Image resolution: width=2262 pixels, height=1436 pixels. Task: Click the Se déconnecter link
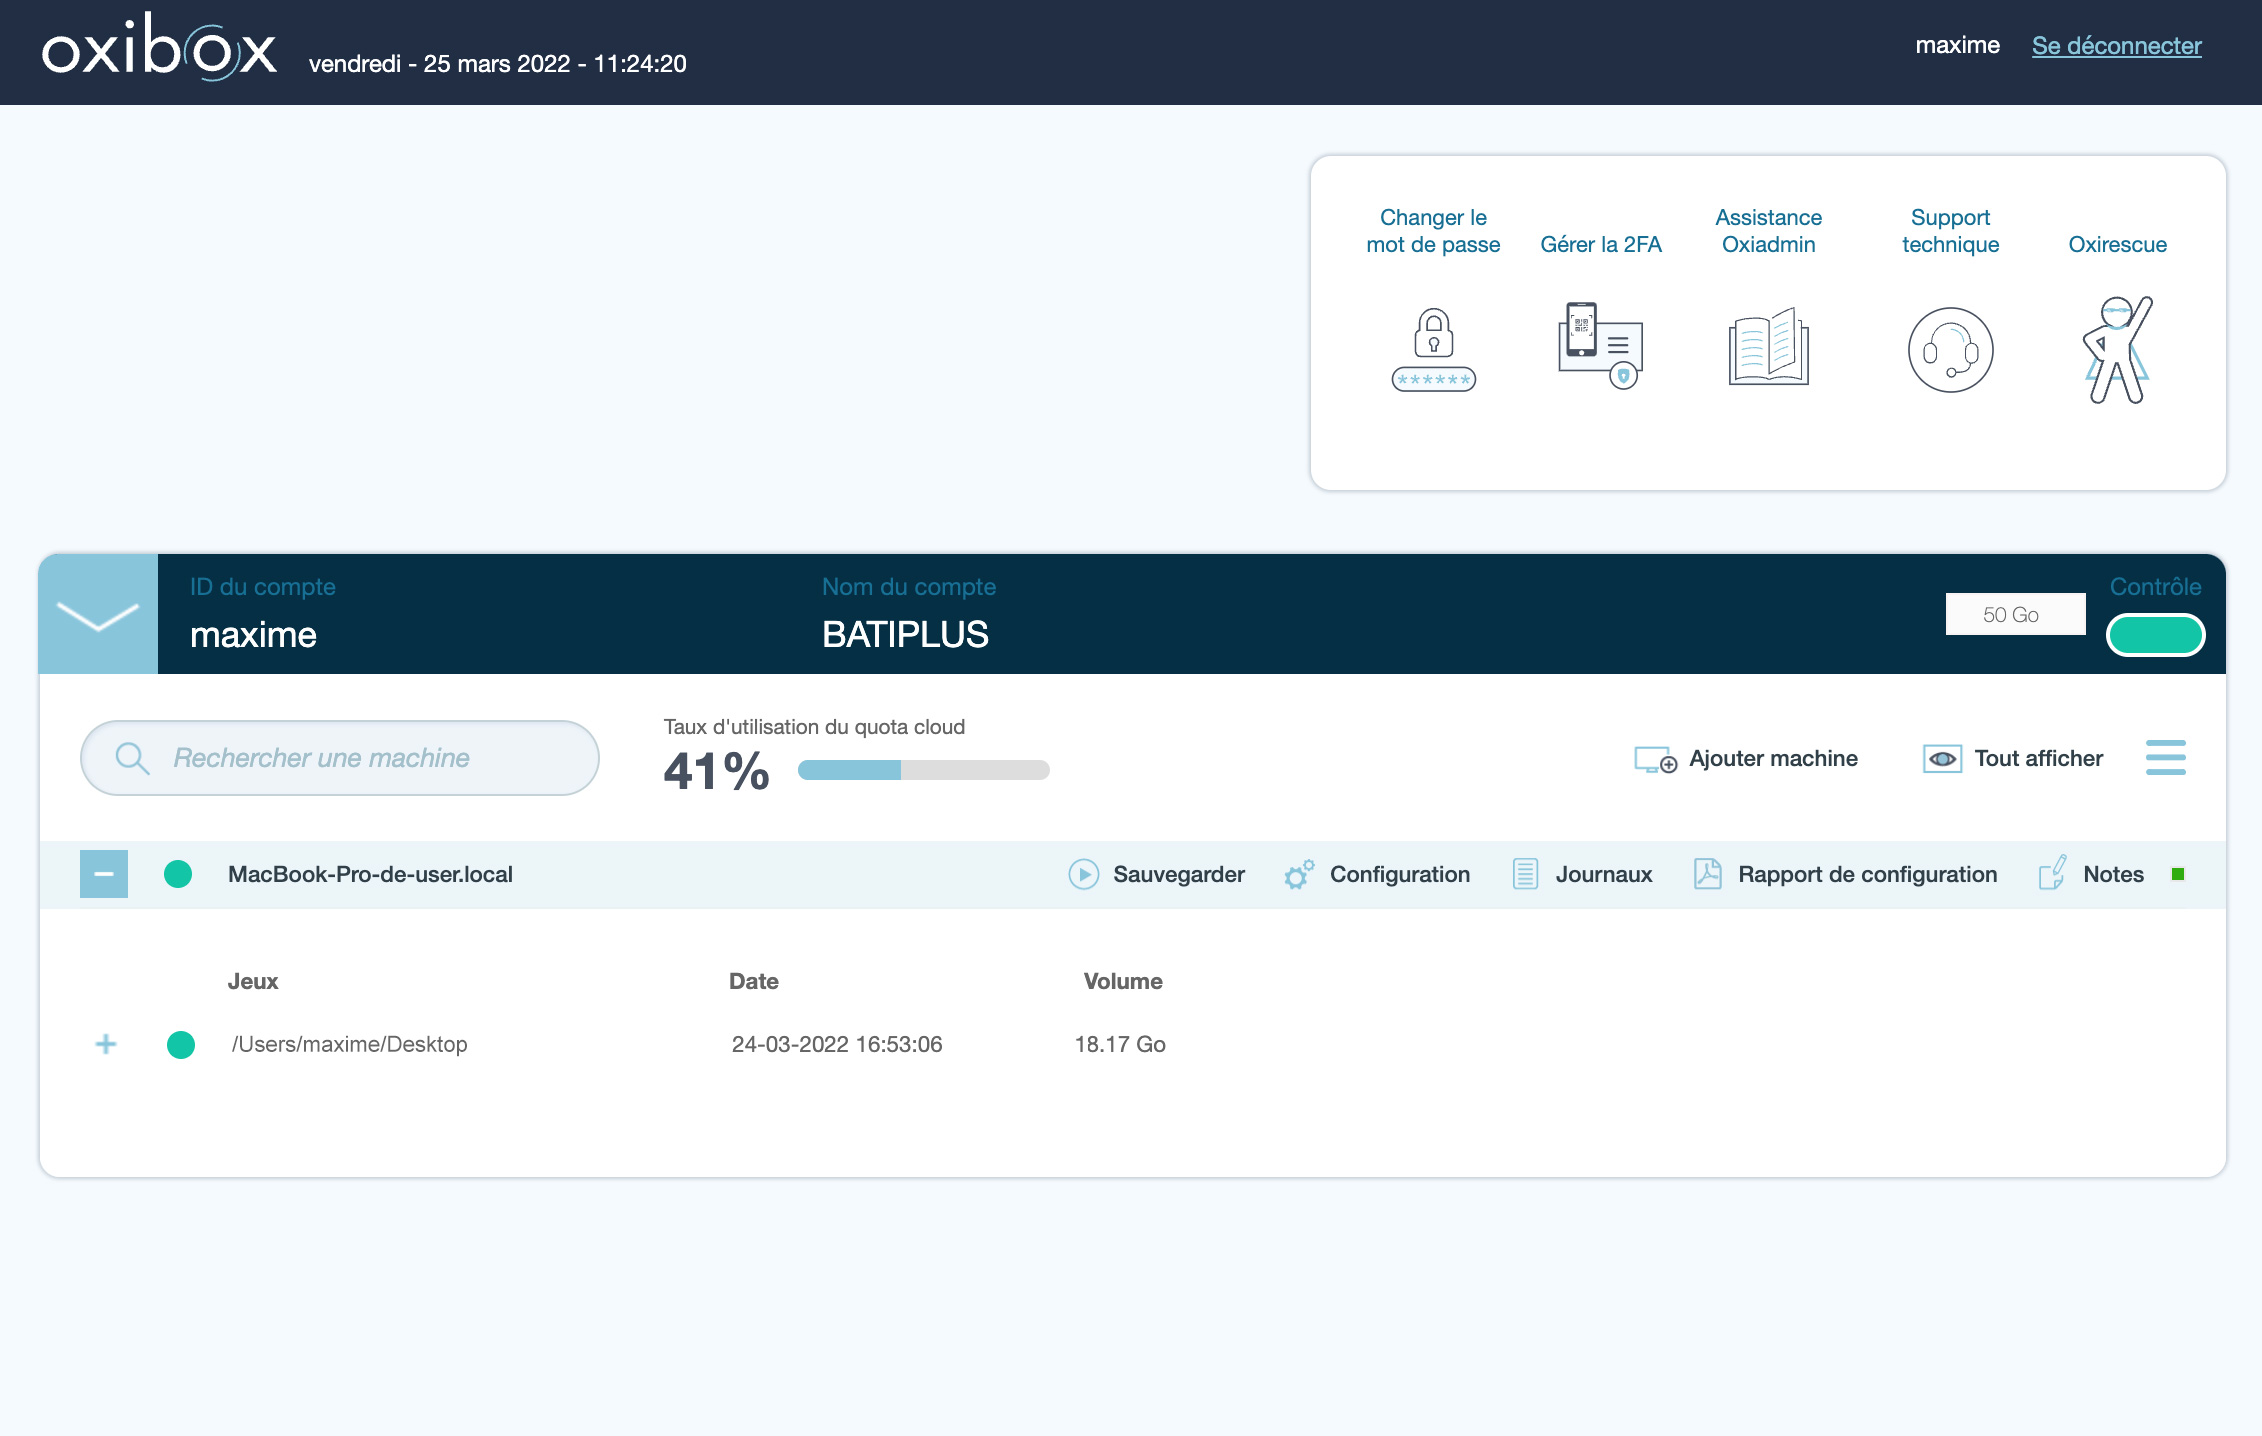click(x=2116, y=46)
